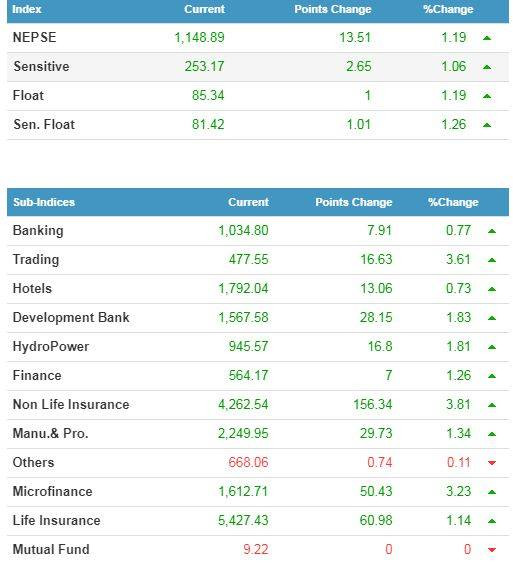Click the up arrow beside Sensitive index
The image size is (513, 563).
[487, 67]
